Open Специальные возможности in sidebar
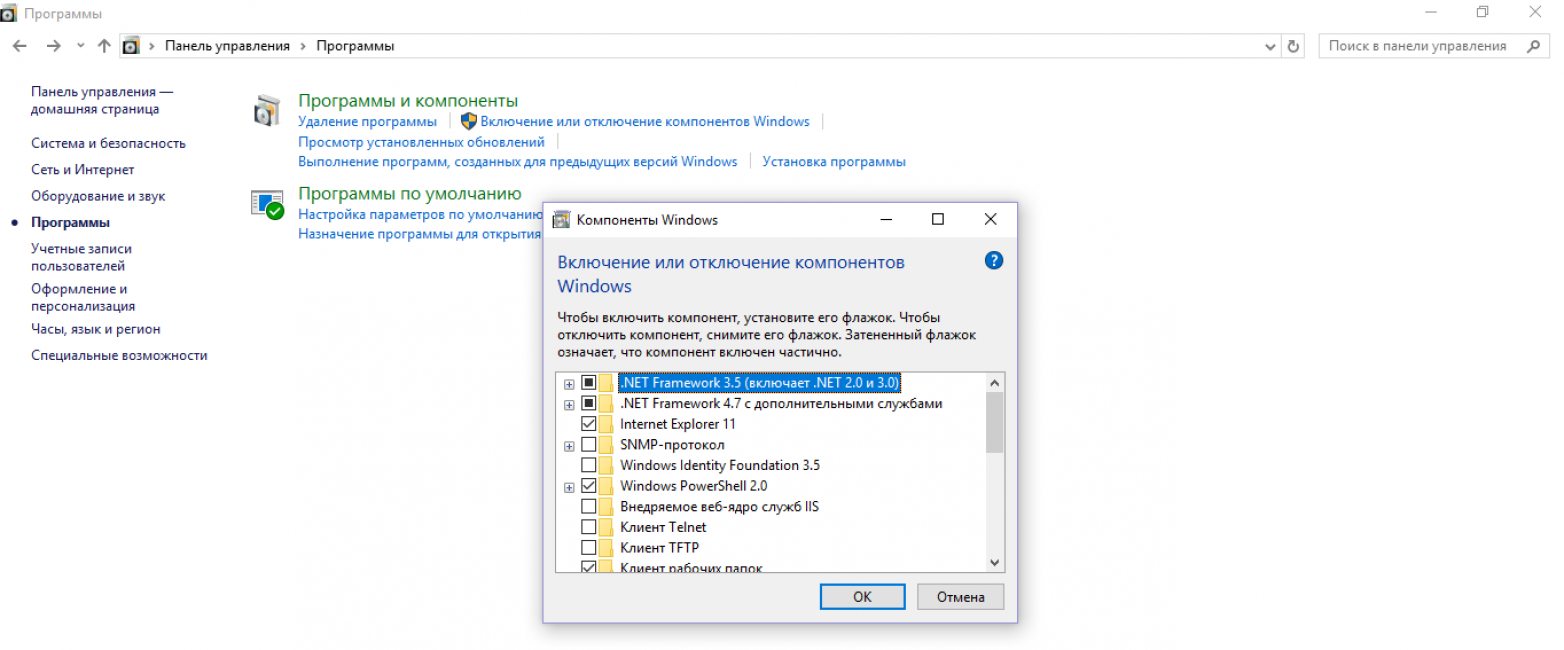Image resolution: width=1564 pixels, height=650 pixels. click(x=119, y=355)
